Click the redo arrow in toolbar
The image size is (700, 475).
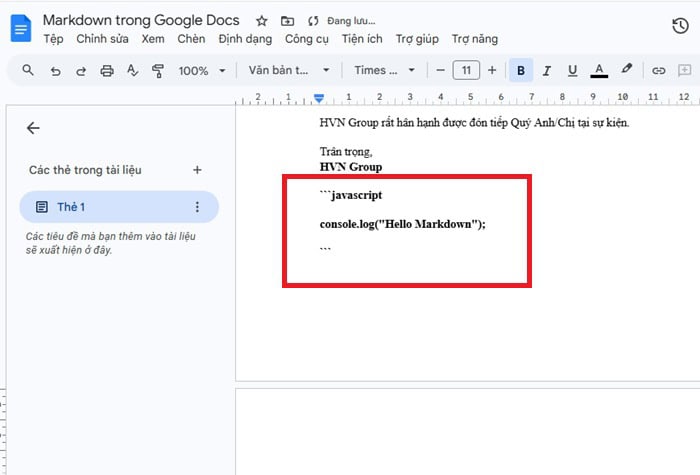pos(81,71)
